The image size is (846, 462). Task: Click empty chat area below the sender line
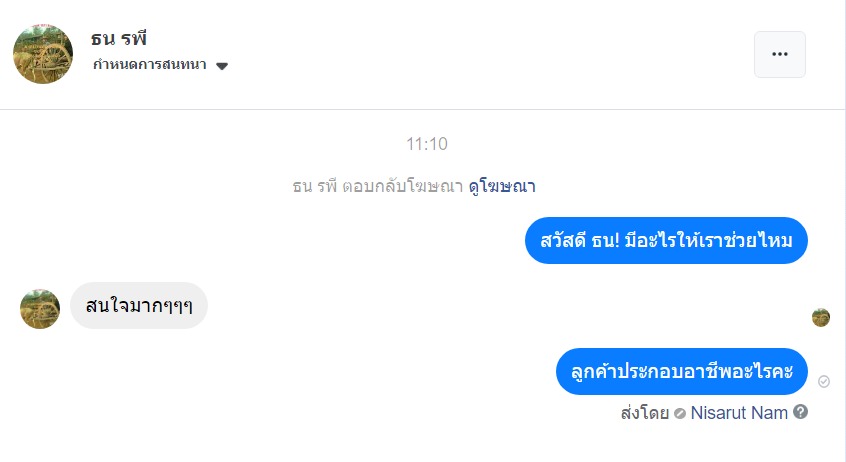pyautogui.click(x=420, y=442)
